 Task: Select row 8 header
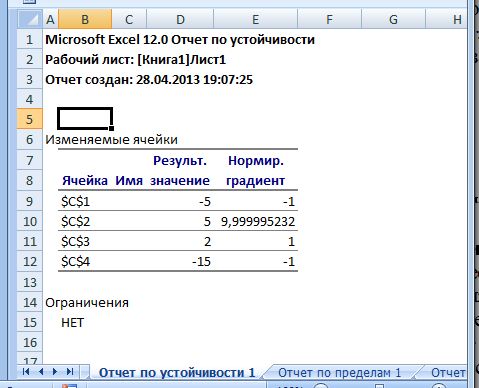[30, 180]
